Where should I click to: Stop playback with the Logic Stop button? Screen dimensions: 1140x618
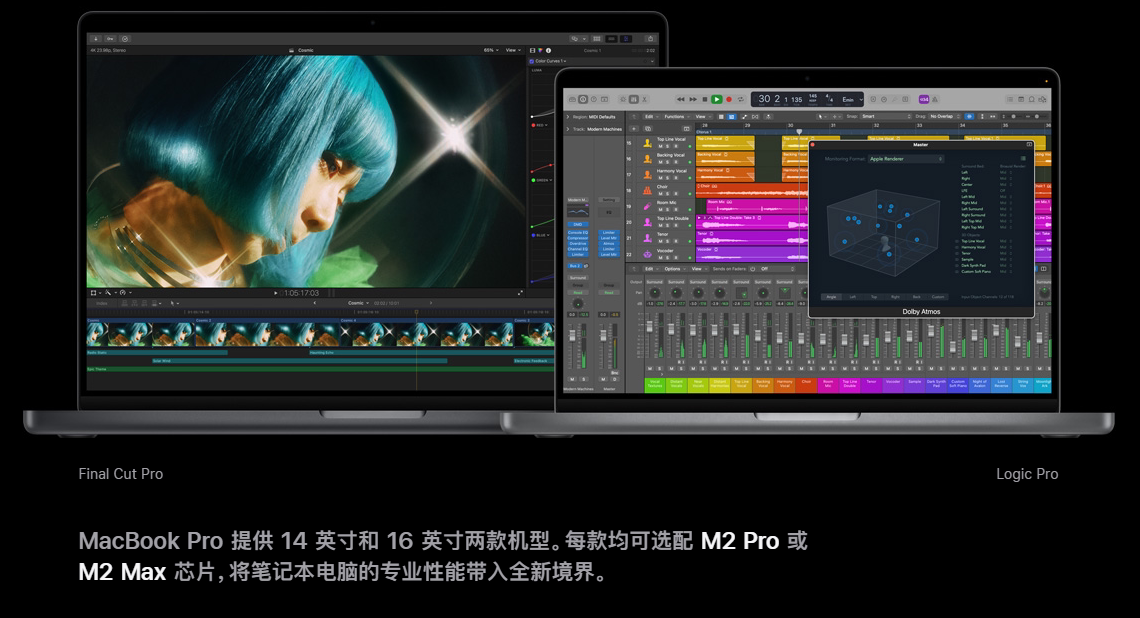[705, 99]
